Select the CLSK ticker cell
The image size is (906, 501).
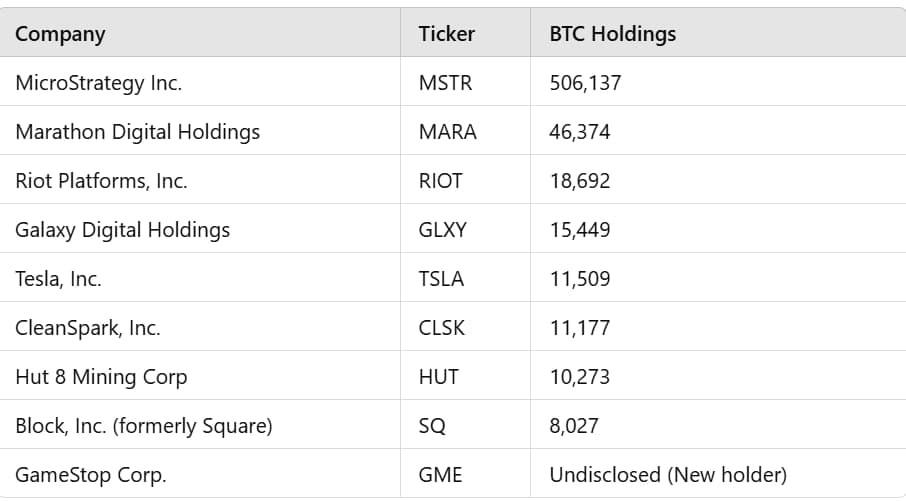[x=442, y=328]
